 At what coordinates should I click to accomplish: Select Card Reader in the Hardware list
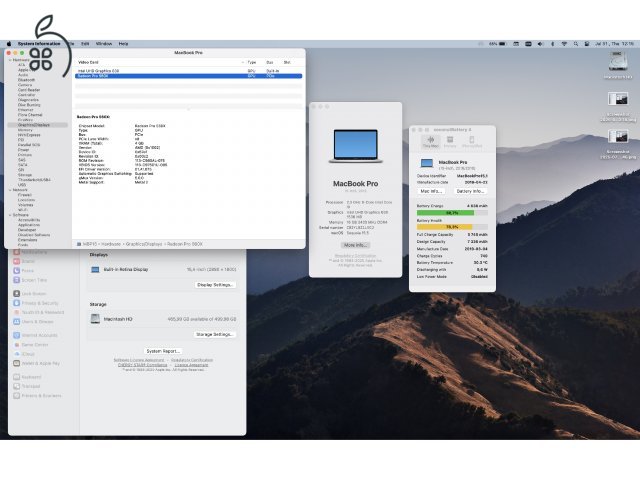[29, 90]
